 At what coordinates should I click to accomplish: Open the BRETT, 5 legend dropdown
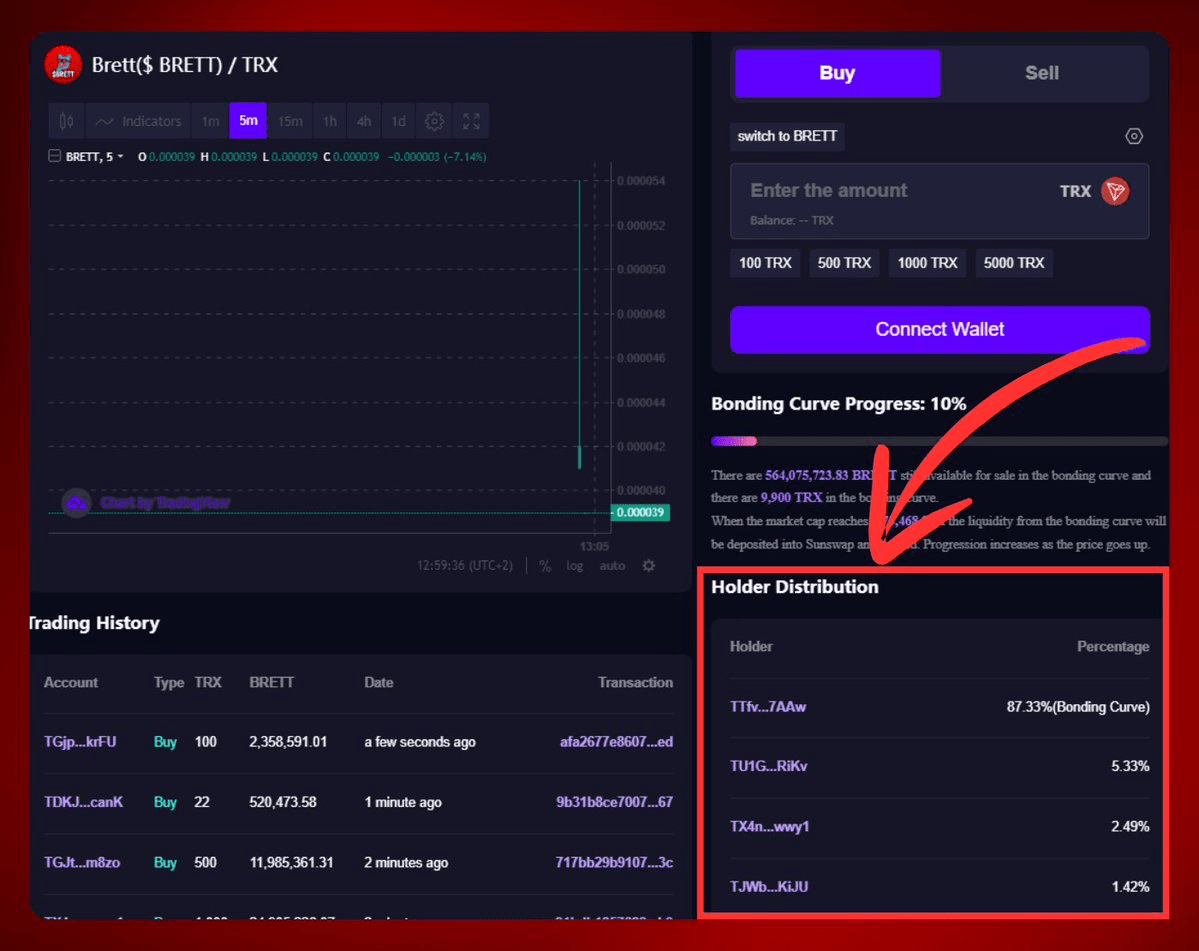point(94,156)
